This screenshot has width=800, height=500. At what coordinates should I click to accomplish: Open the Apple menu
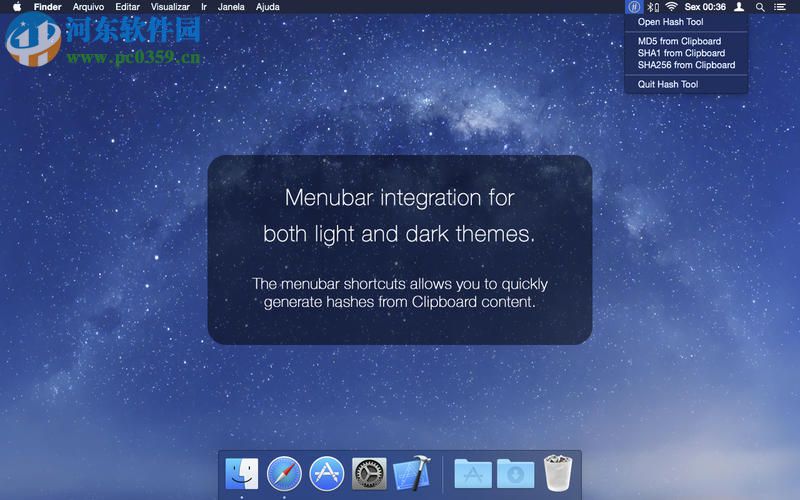point(17,7)
